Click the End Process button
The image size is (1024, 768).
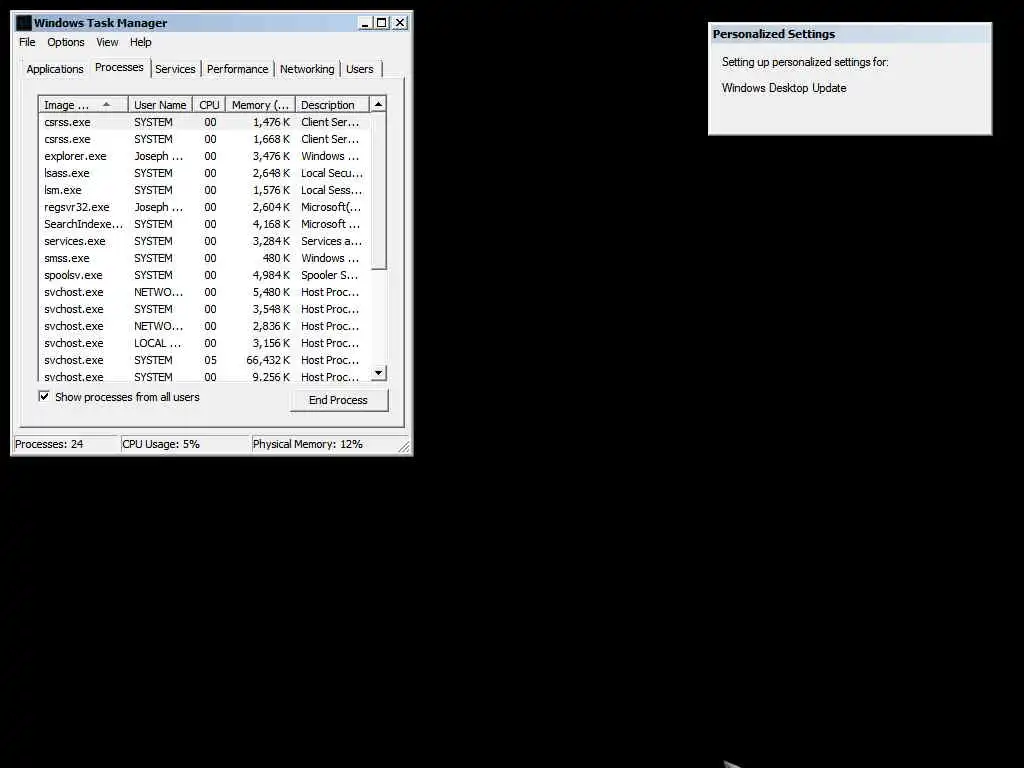pos(338,400)
